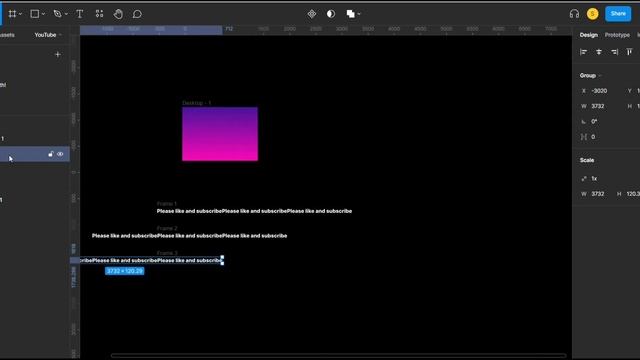Open the Resources components tool
Screen dimensions: 640x360
pos(99,14)
